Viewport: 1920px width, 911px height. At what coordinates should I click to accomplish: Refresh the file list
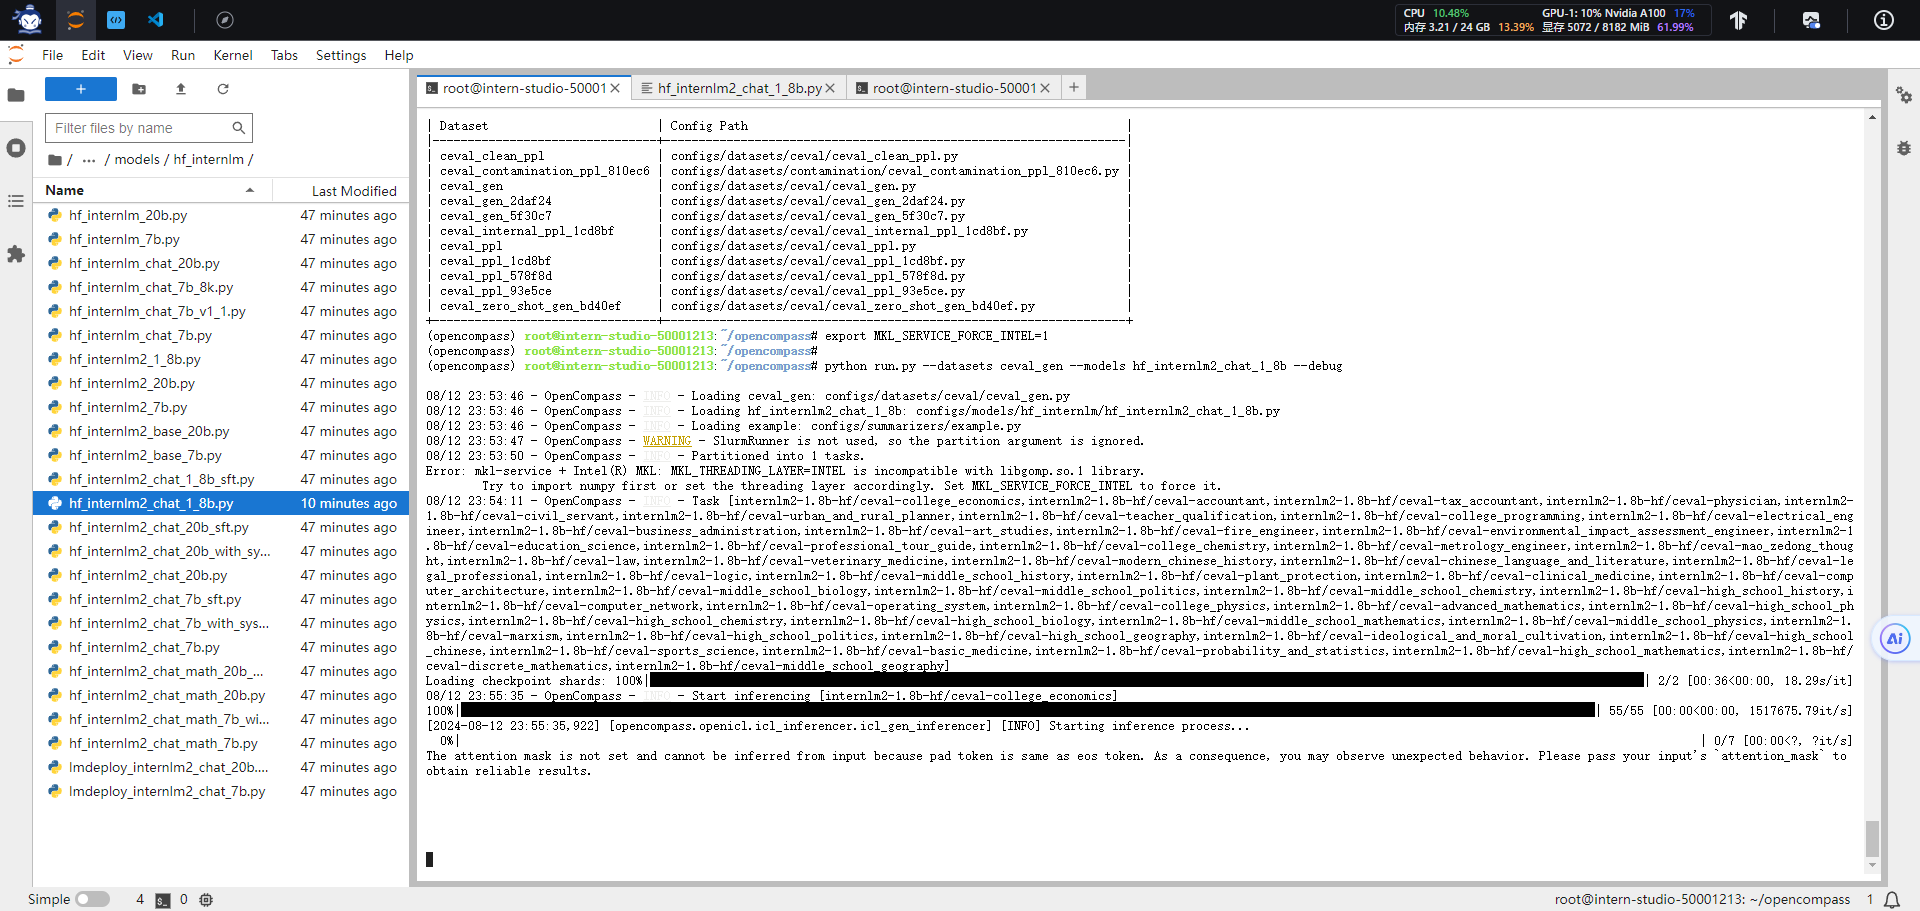point(223,89)
